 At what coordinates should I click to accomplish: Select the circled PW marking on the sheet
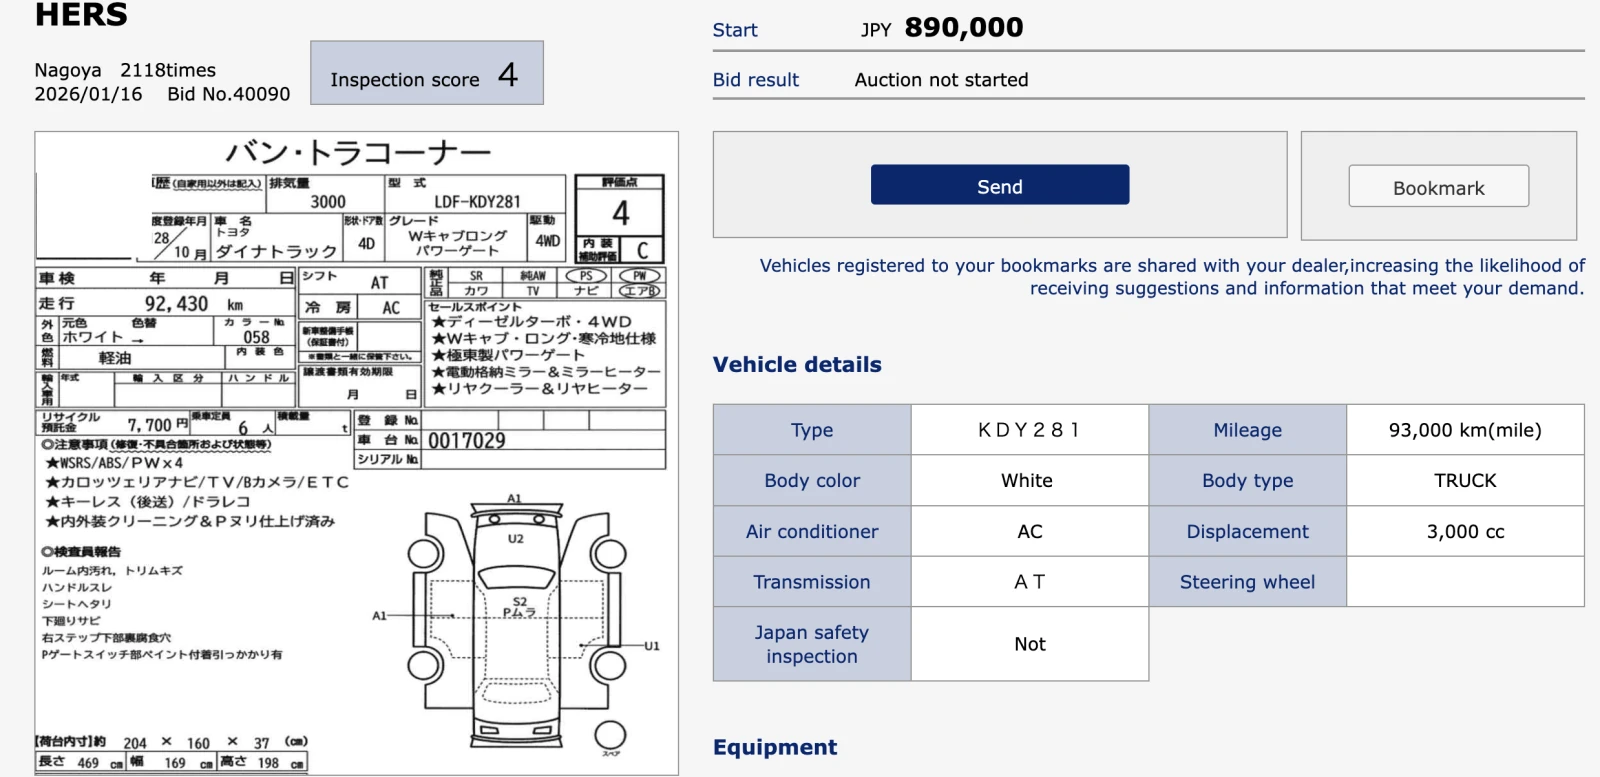[x=639, y=276]
